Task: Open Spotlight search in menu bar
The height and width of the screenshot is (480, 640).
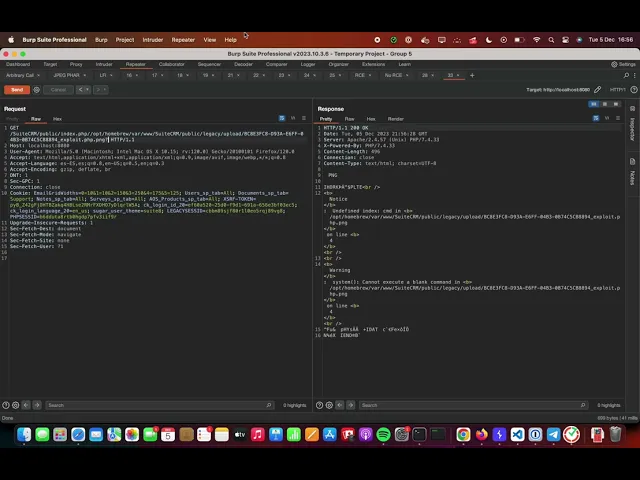Action: click(x=551, y=40)
